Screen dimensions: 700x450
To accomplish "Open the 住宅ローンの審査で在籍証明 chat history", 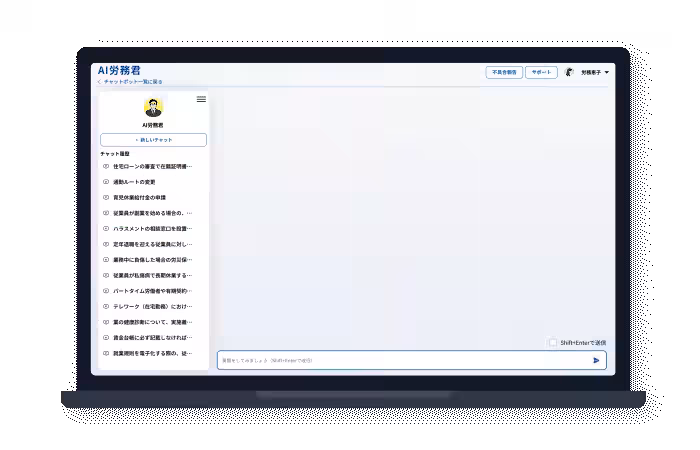I will [152, 166].
